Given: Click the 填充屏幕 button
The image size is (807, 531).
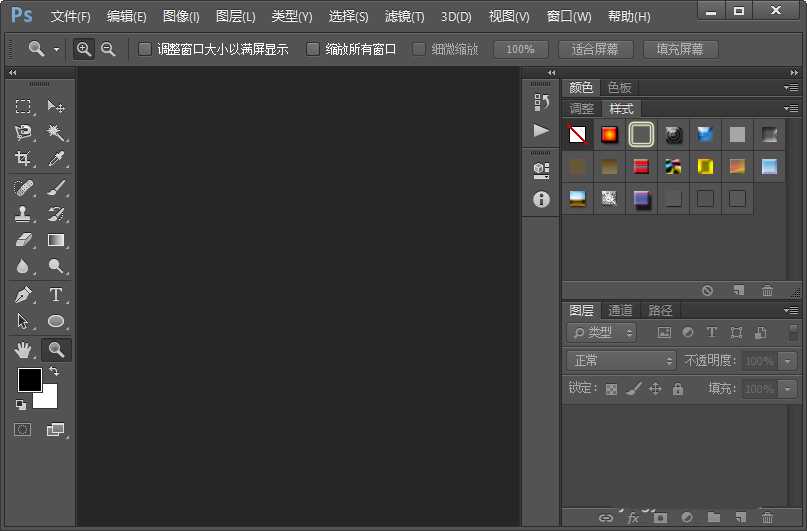Looking at the screenshot, I should pos(679,49).
